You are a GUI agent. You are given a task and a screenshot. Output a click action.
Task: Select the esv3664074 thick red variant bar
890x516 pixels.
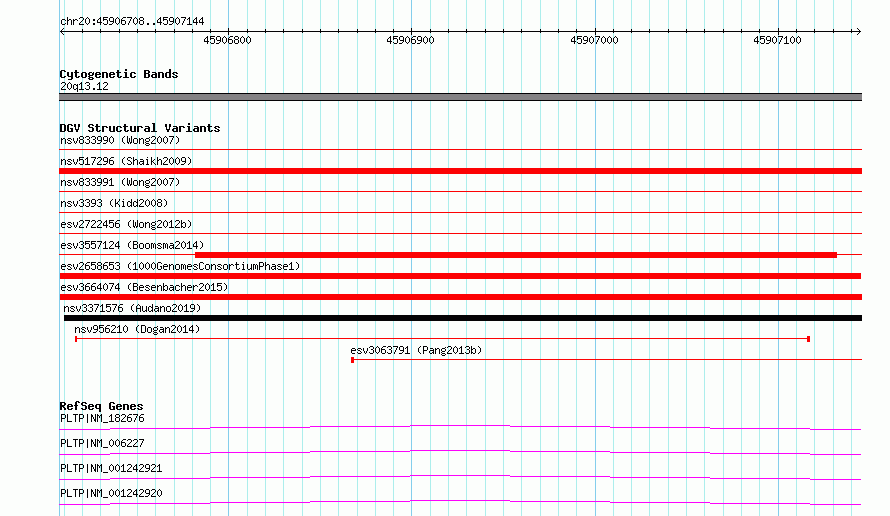tap(460, 297)
